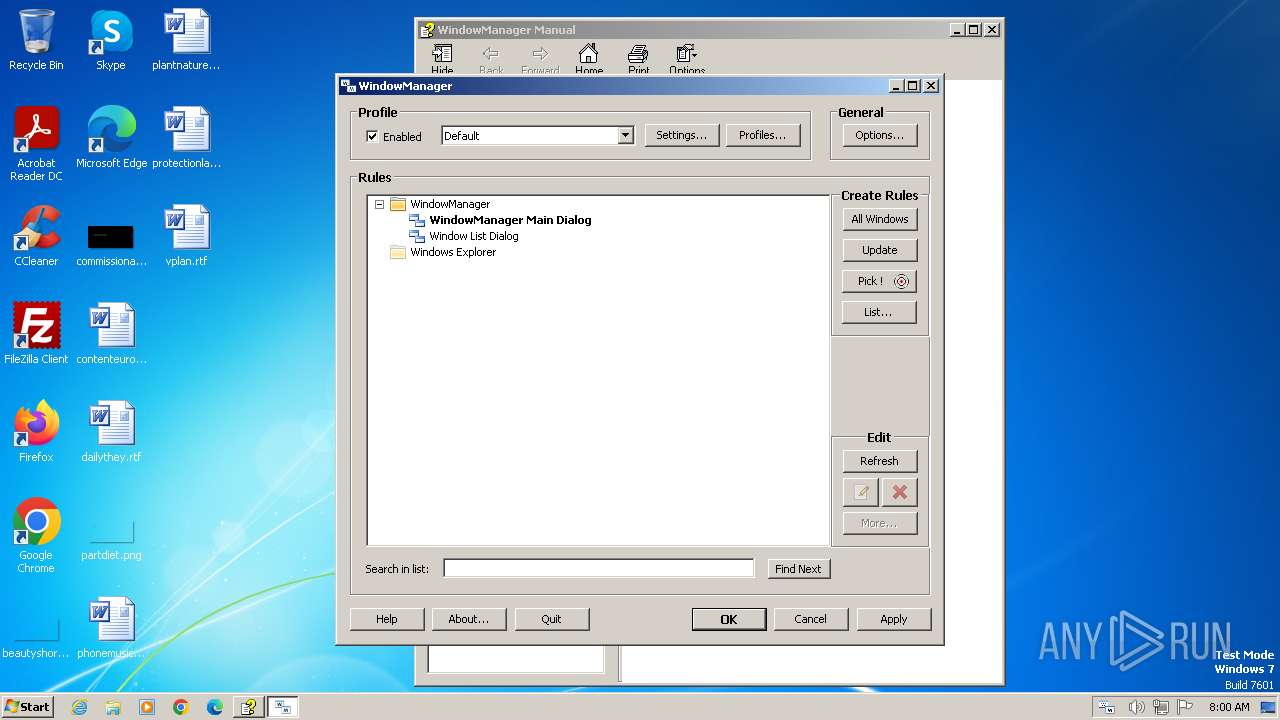Image resolution: width=1280 pixels, height=720 pixels.
Task: Select the contenteuro document icon
Action: click(x=111, y=334)
